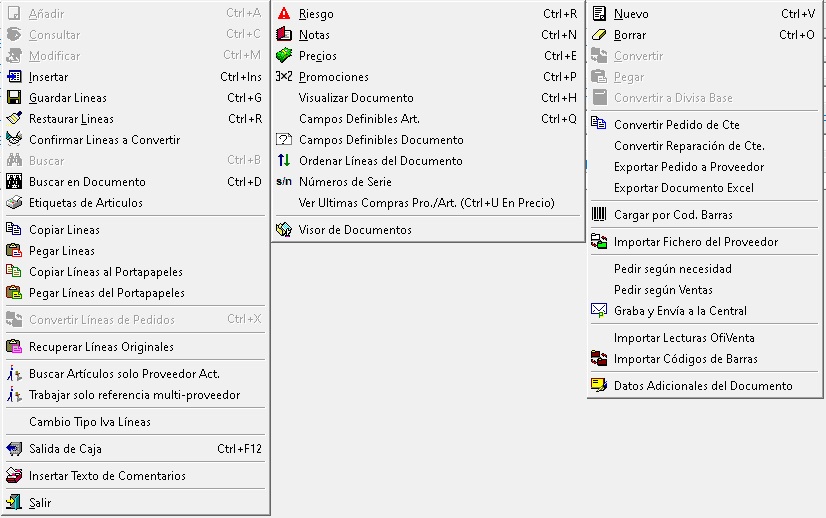Click the barcode icon for Cargar por Cod. Barras

point(599,214)
